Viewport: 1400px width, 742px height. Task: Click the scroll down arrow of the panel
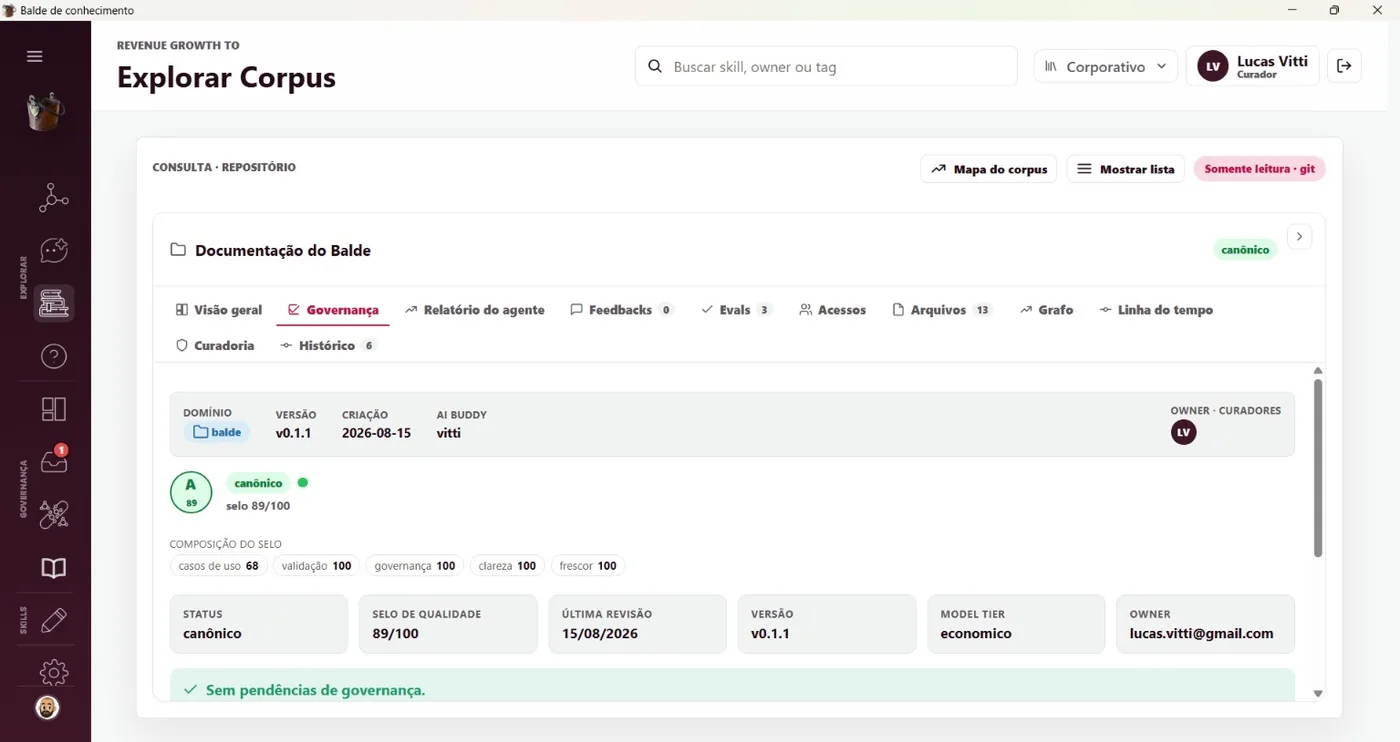pos(1318,693)
